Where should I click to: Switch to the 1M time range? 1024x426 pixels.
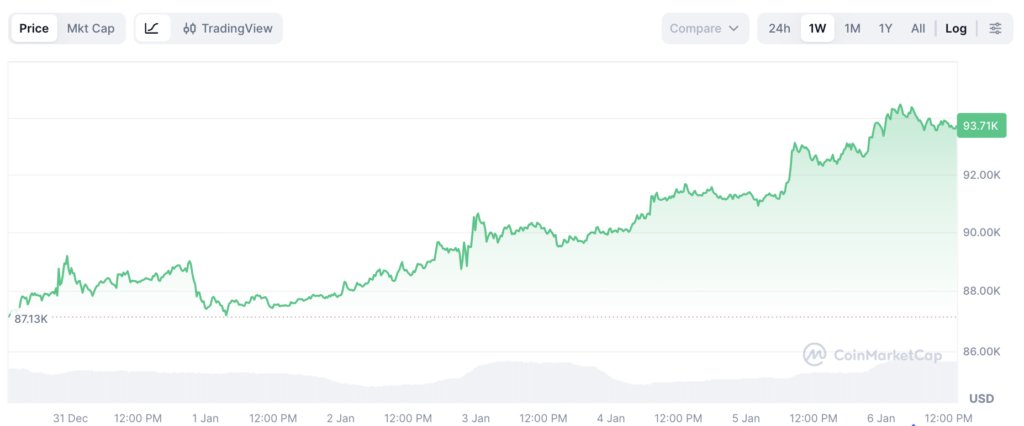click(x=852, y=28)
